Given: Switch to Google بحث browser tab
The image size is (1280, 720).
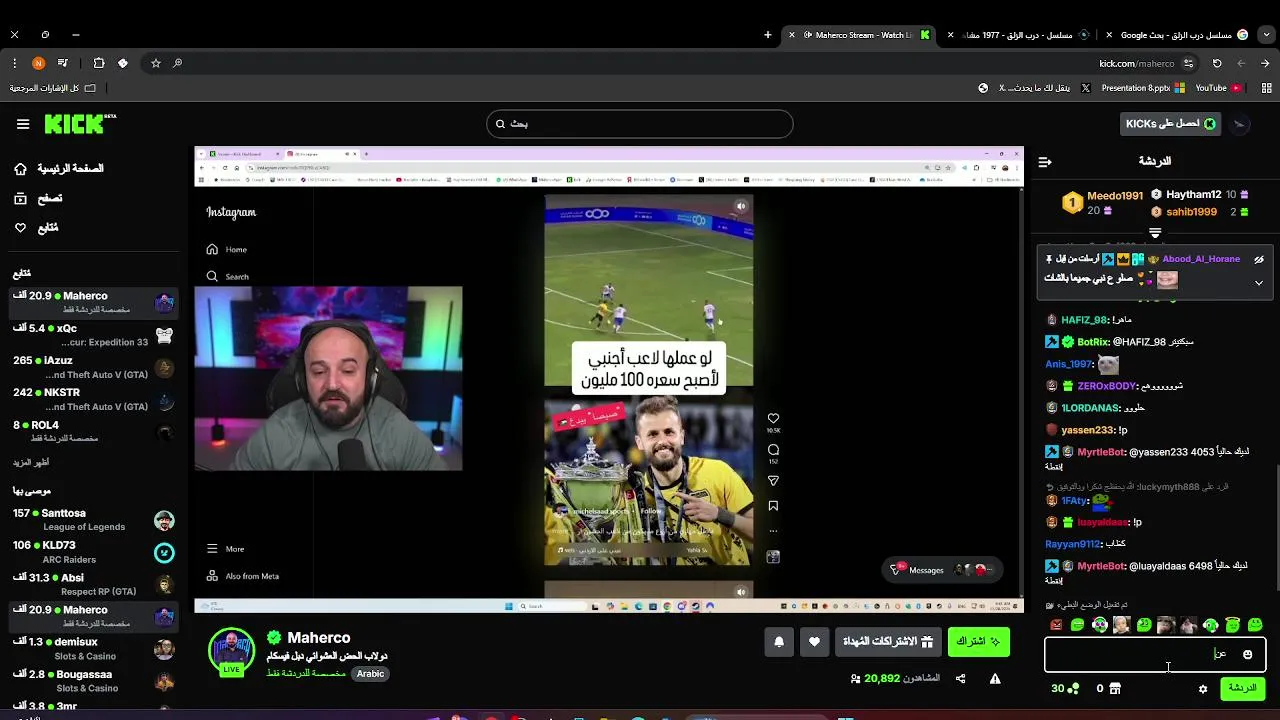Looking at the screenshot, I should (x=1177, y=35).
